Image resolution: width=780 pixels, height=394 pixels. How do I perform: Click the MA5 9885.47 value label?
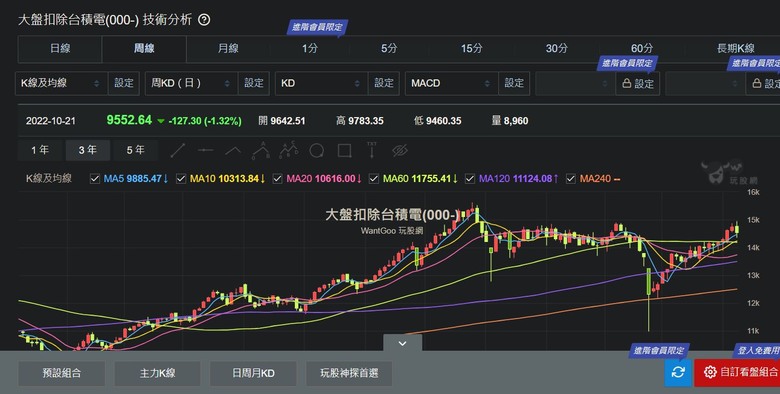pyautogui.click(x=136, y=179)
